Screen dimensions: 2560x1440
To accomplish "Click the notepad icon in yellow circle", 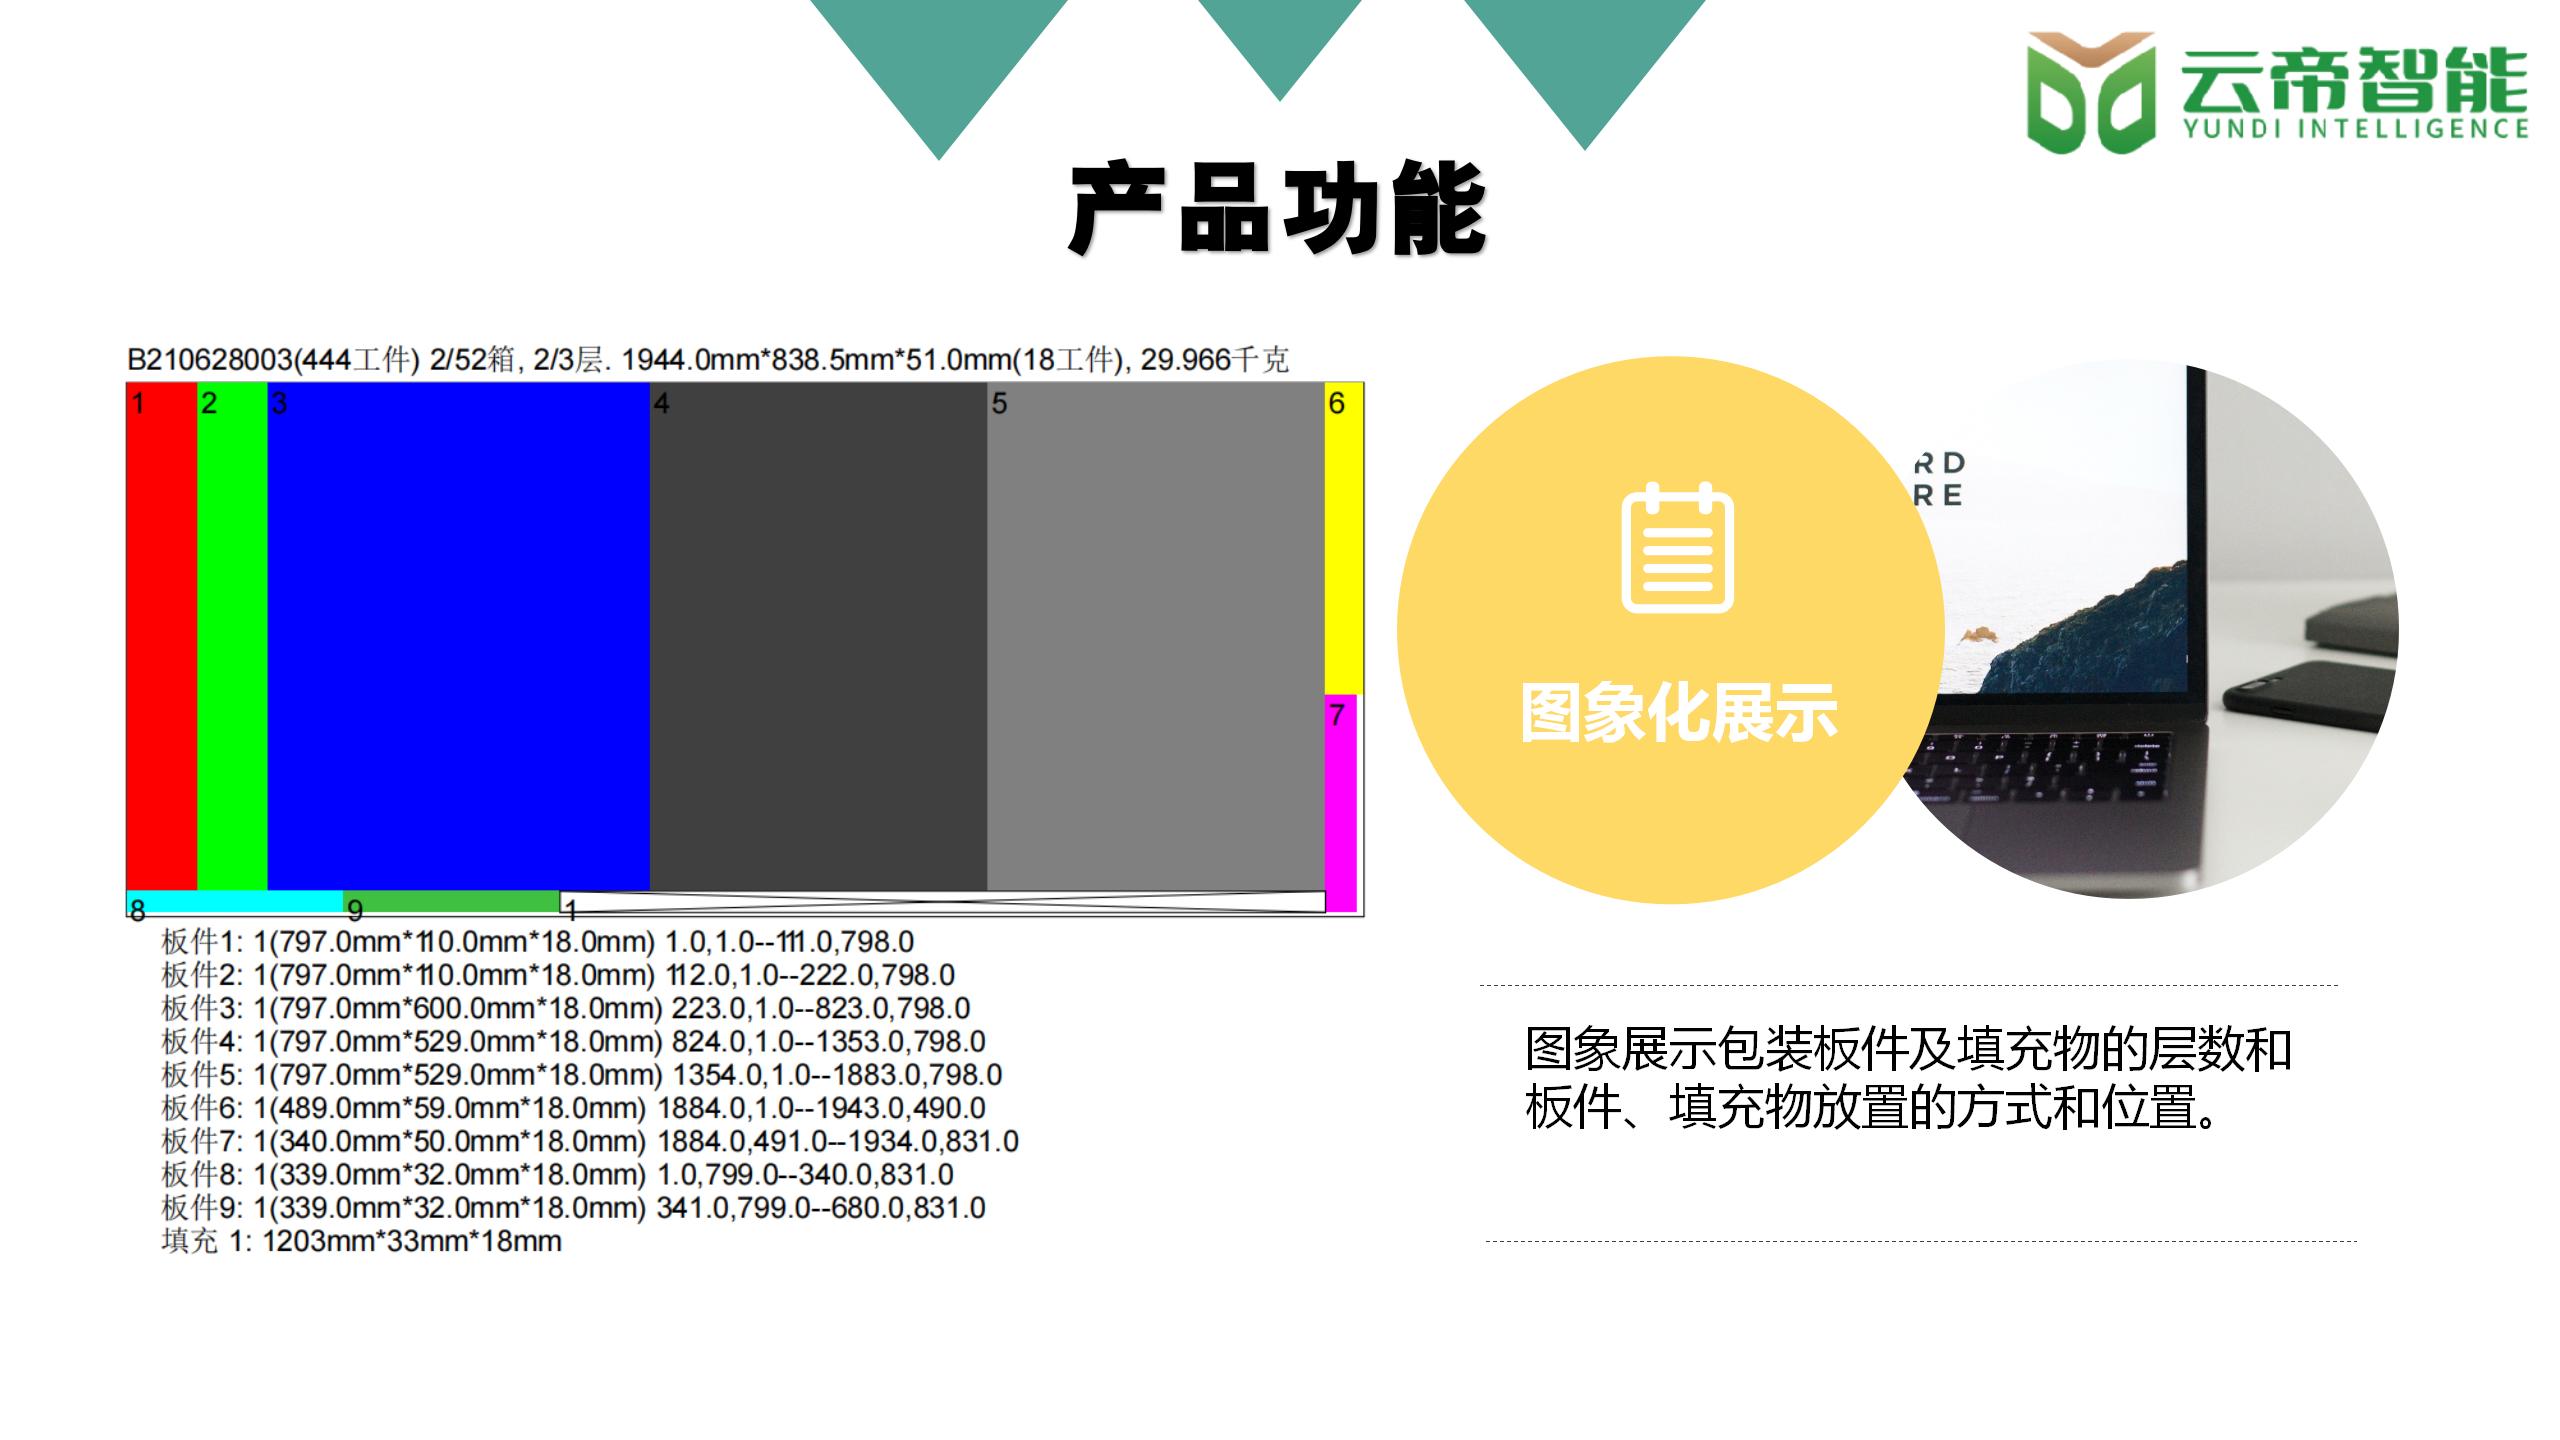I will click(x=1677, y=548).
